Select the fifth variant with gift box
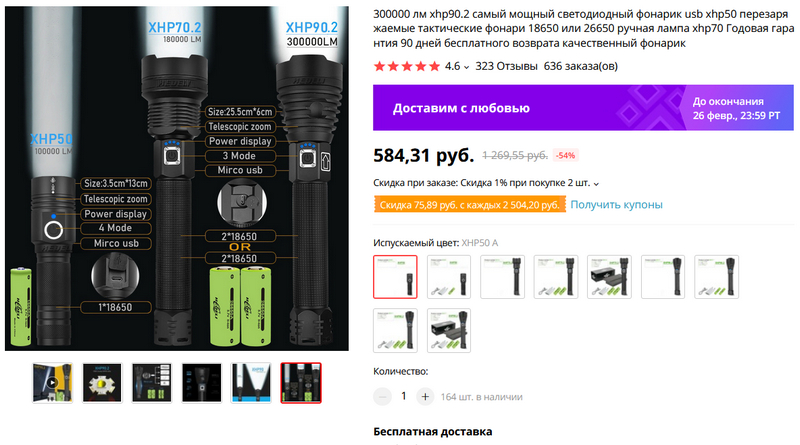 tap(609, 277)
